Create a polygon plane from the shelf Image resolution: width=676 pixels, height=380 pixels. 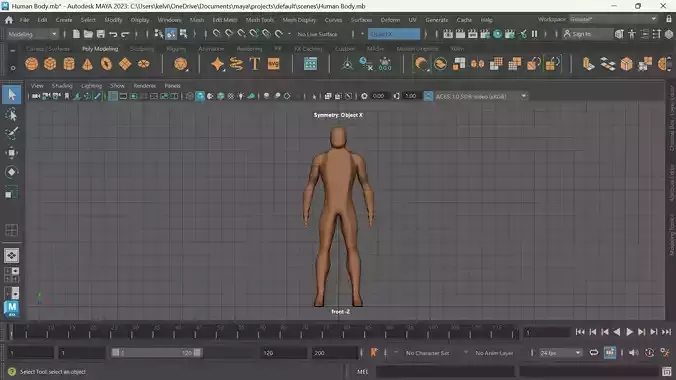point(125,64)
